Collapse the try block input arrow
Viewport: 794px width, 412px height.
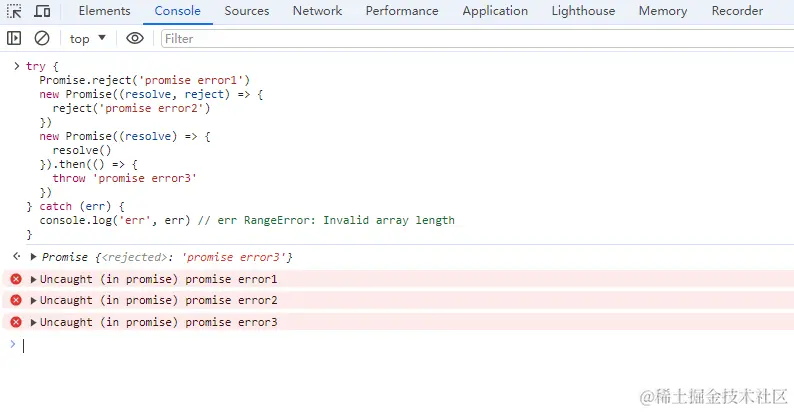[16, 66]
